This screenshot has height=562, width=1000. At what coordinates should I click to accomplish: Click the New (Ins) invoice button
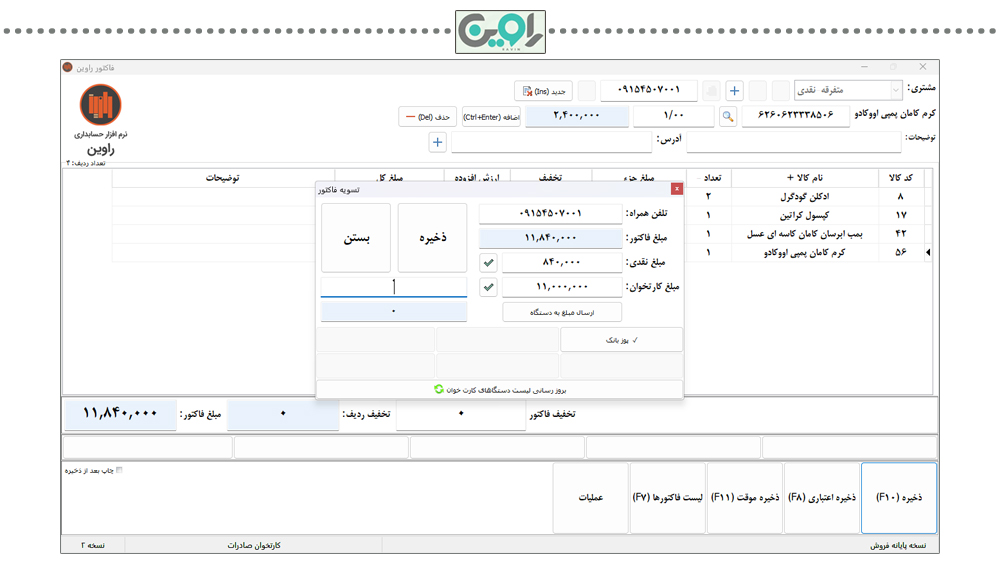[x=543, y=91]
